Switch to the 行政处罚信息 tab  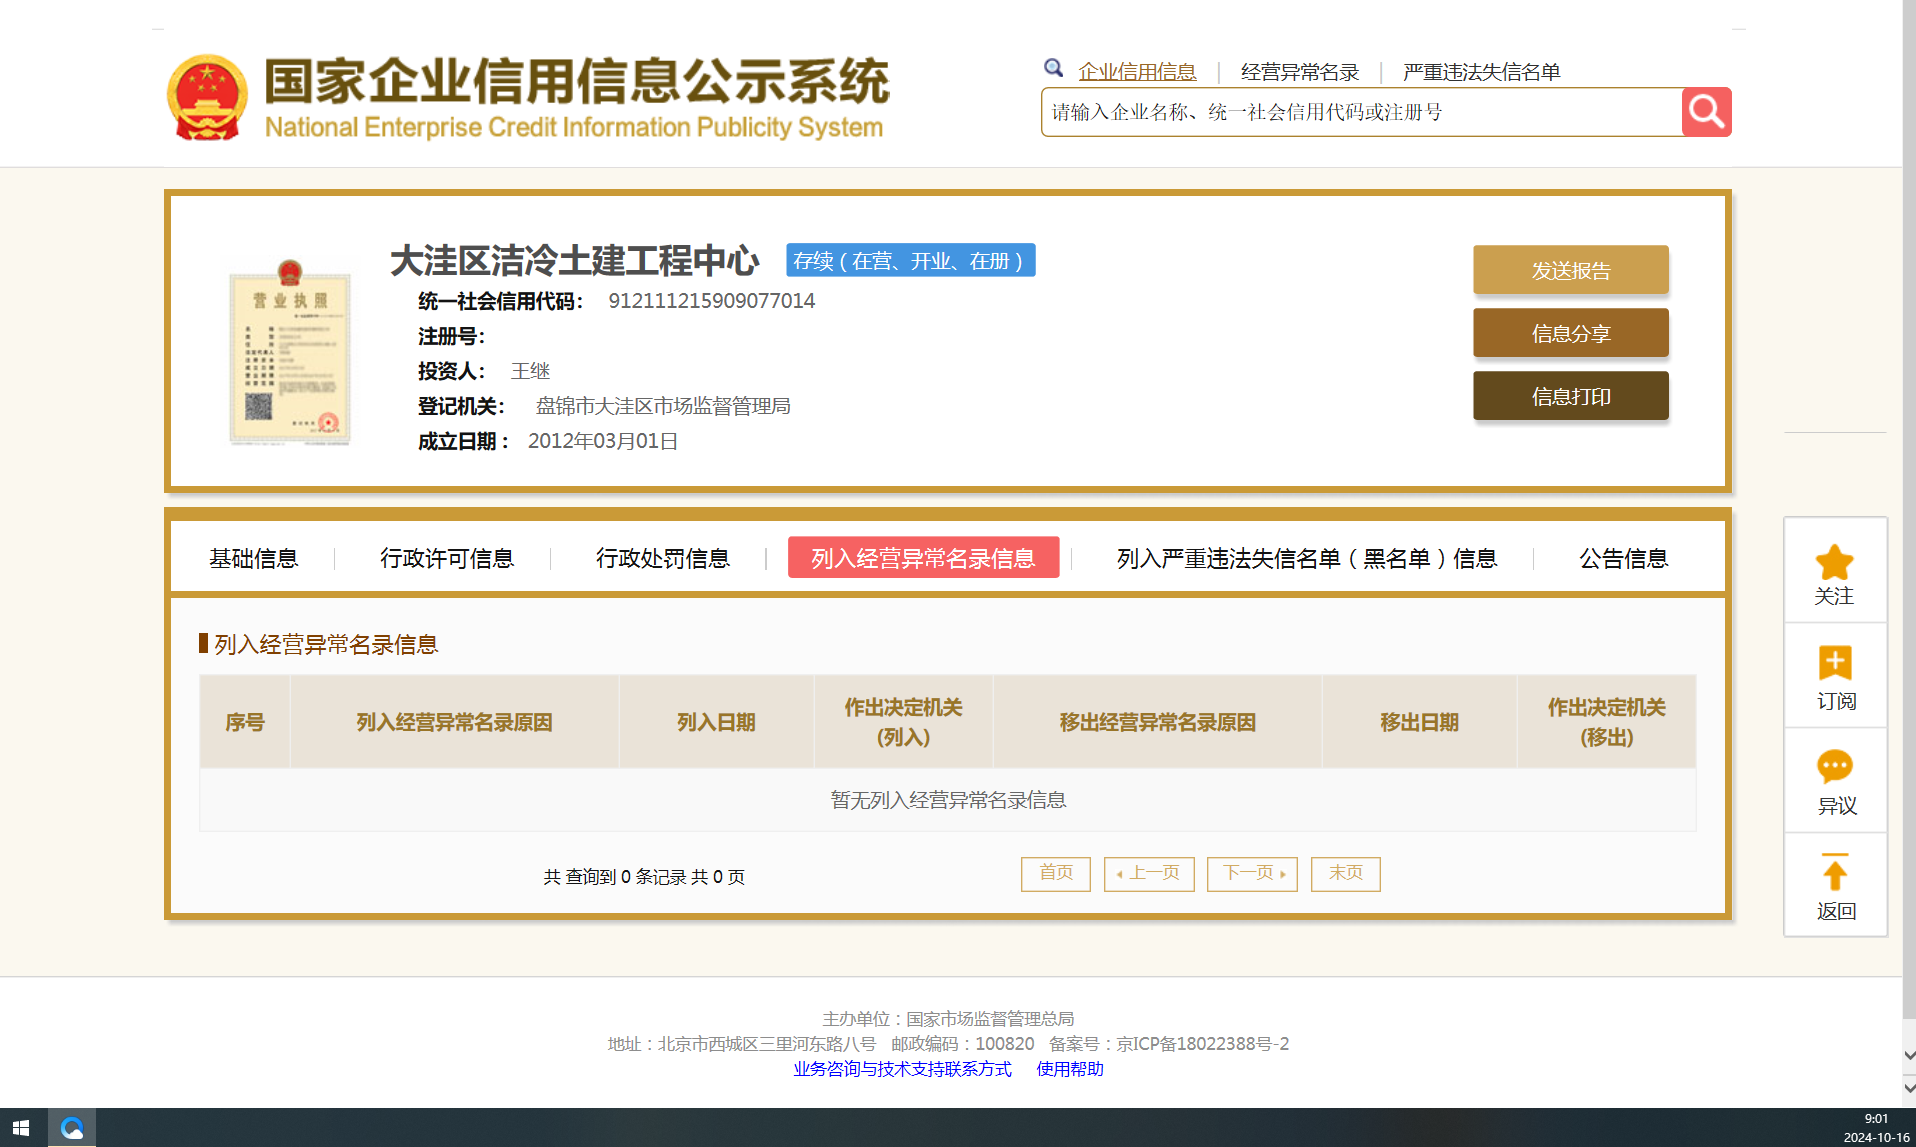tap(662, 558)
